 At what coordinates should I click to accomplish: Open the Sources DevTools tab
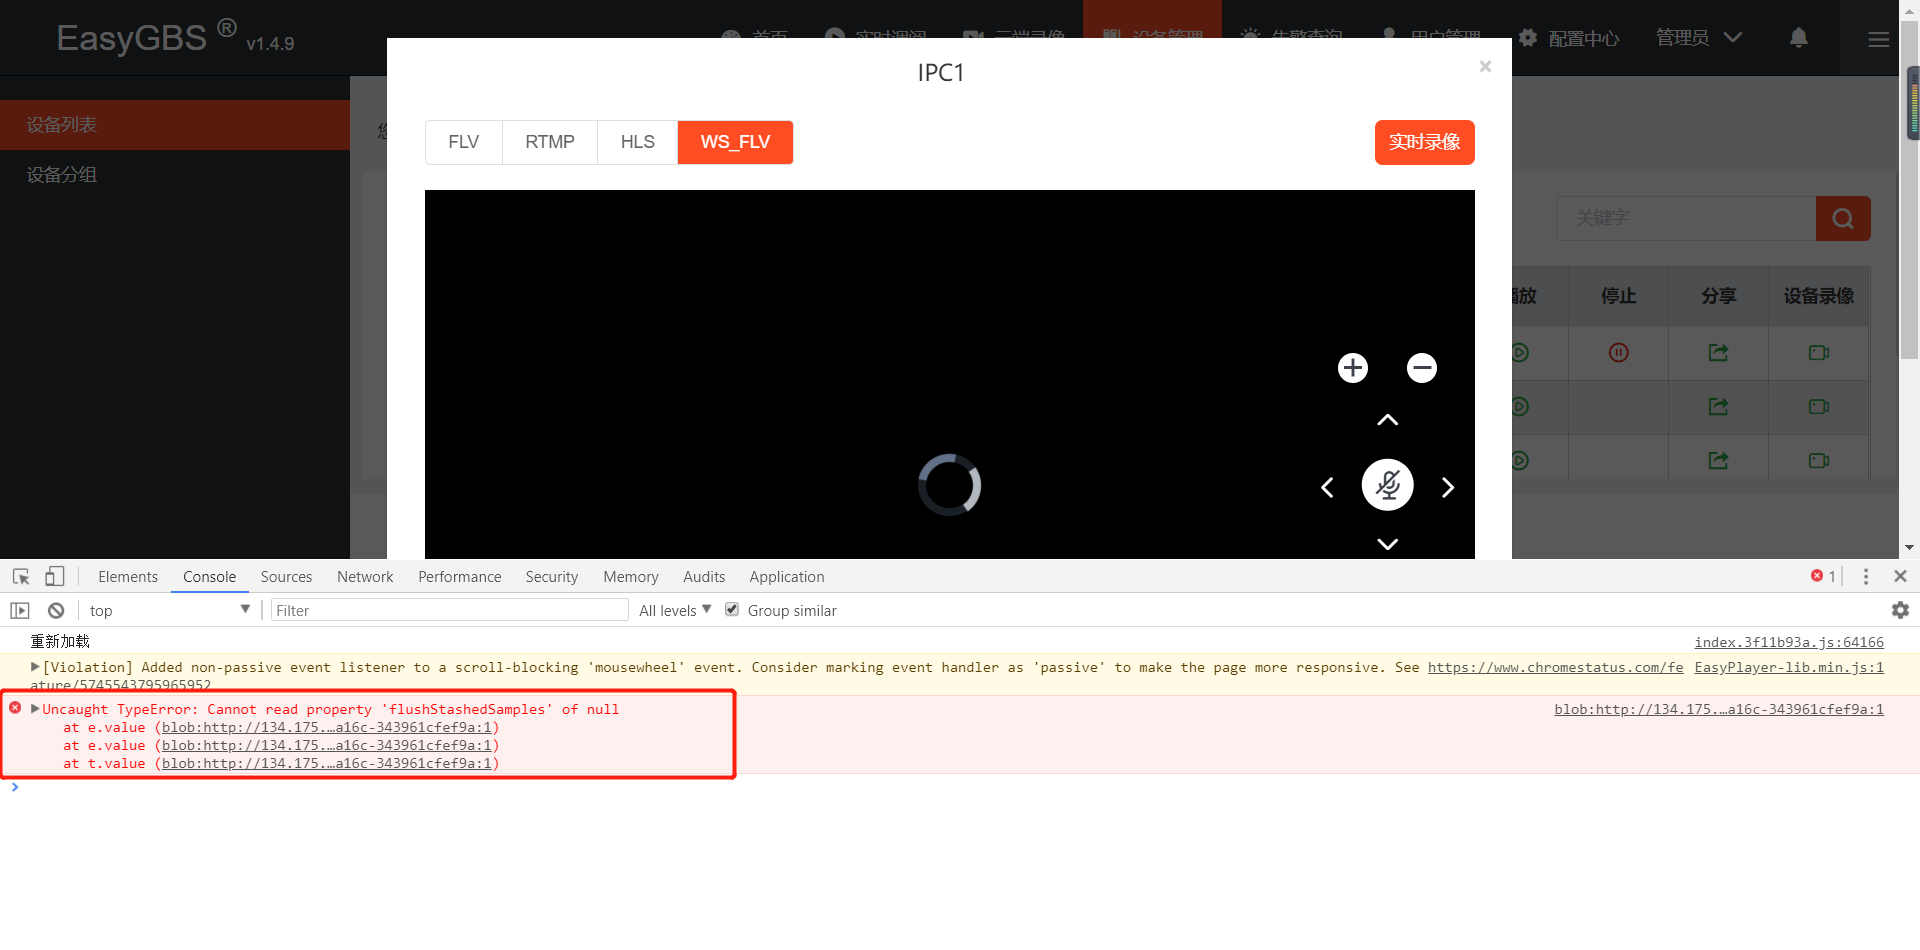pos(286,577)
